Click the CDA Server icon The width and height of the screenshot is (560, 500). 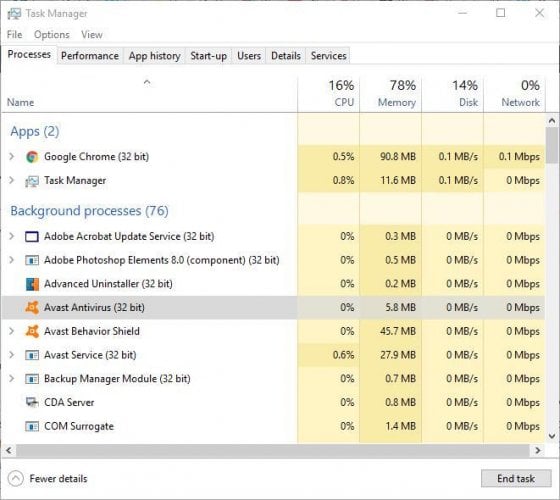(x=32, y=402)
